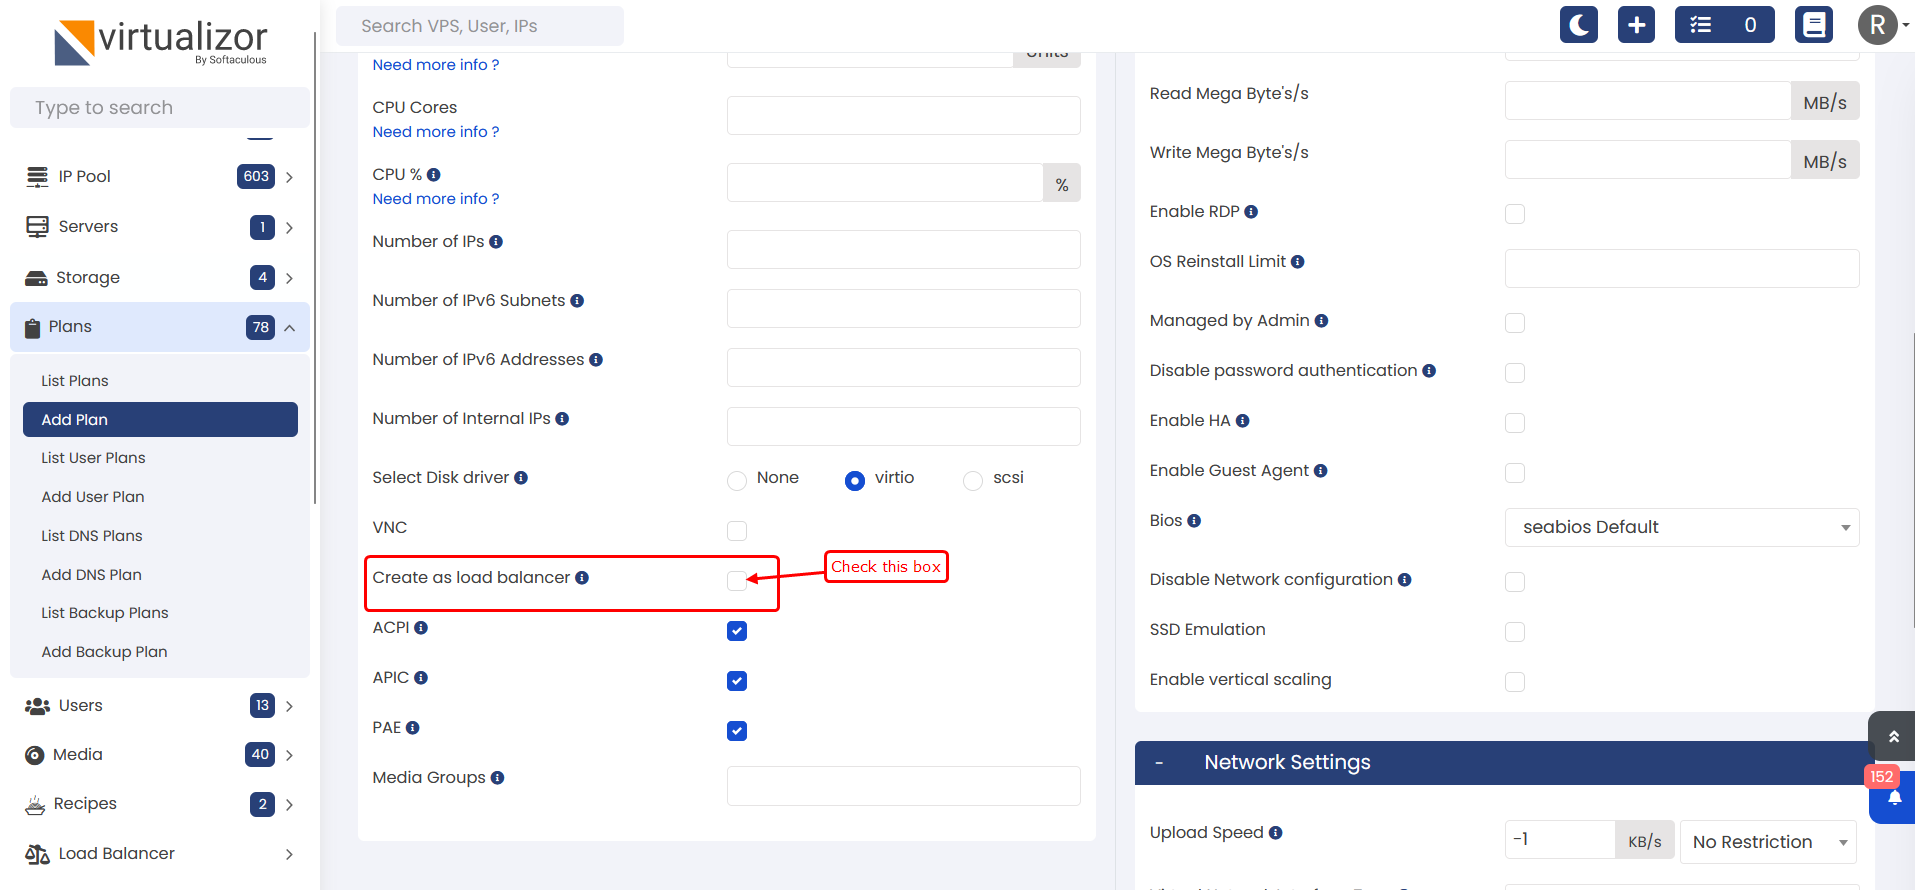Click the scroll-to-top double arrow
The height and width of the screenshot is (890, 1915).
click(1893, 737)
